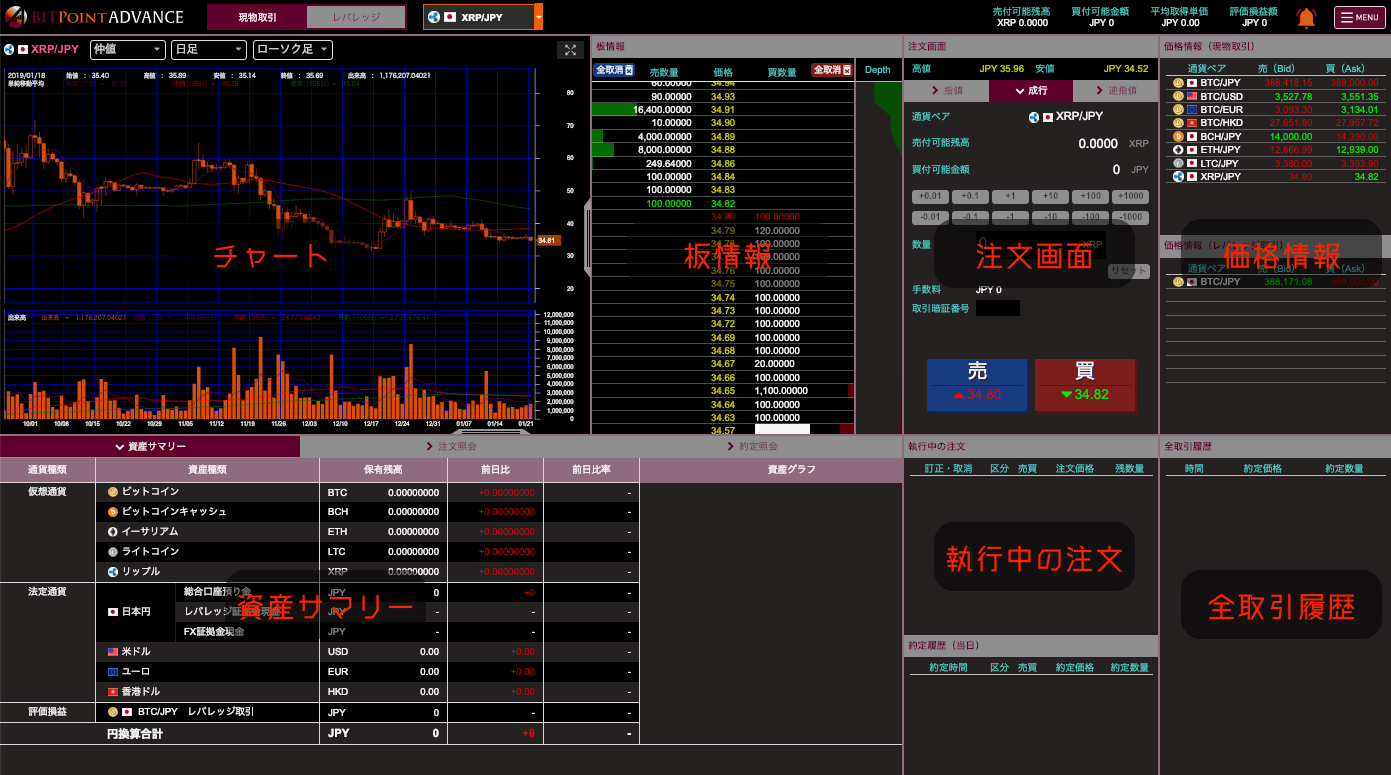The image size is (1391, 775).
Task: Click the Ethereum icon beside ETH/JPY
Action: (x=1178, y=150)
